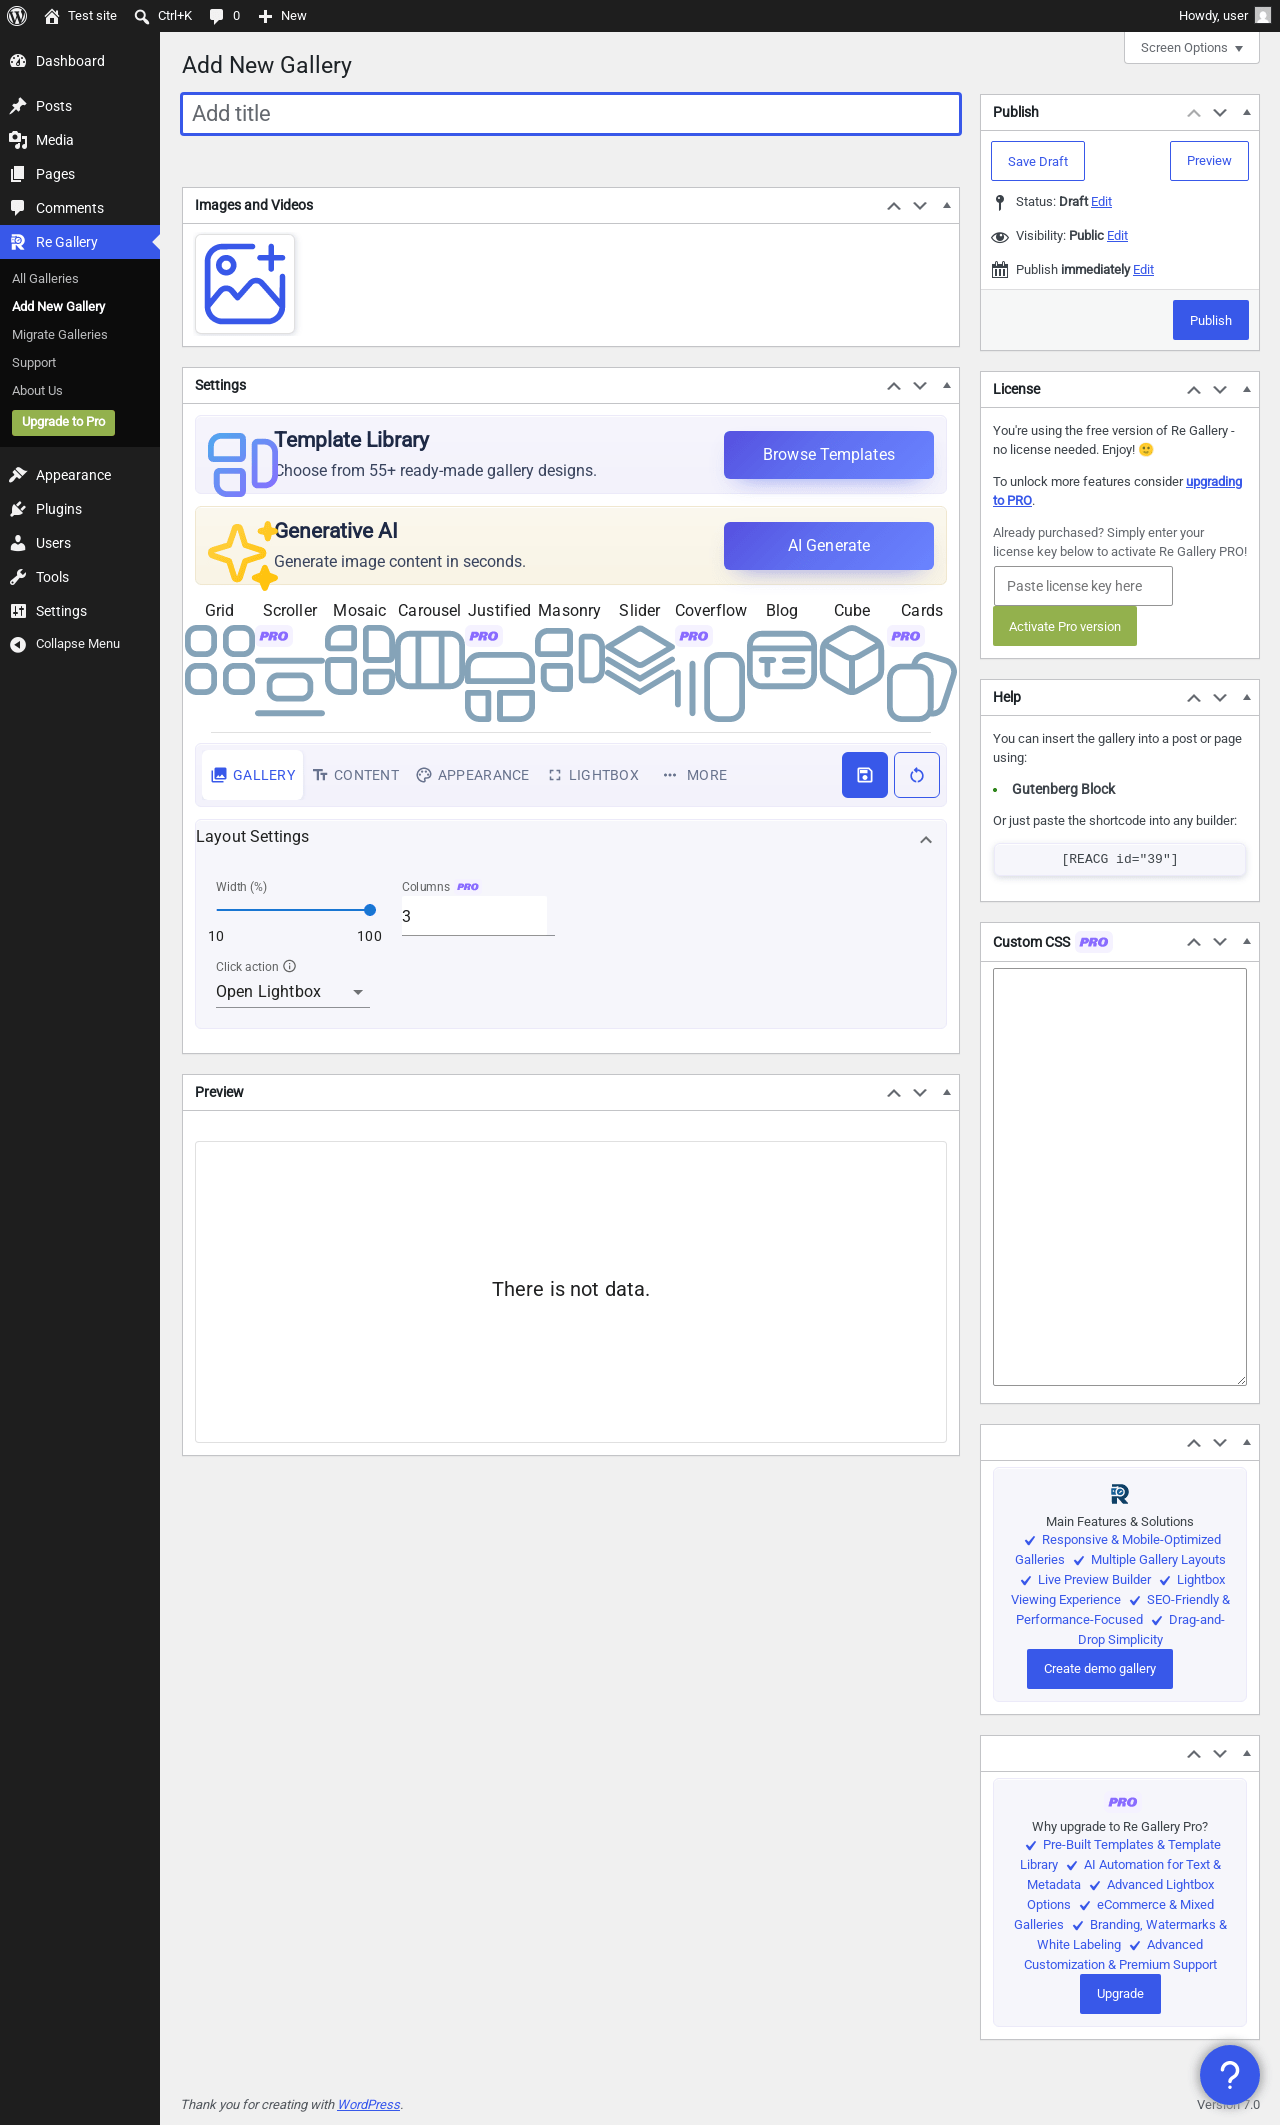The width and height of the screenshot is (1280, 2125).
Task: Select the Grid gallery layout icon
Action: coord(220,660)
